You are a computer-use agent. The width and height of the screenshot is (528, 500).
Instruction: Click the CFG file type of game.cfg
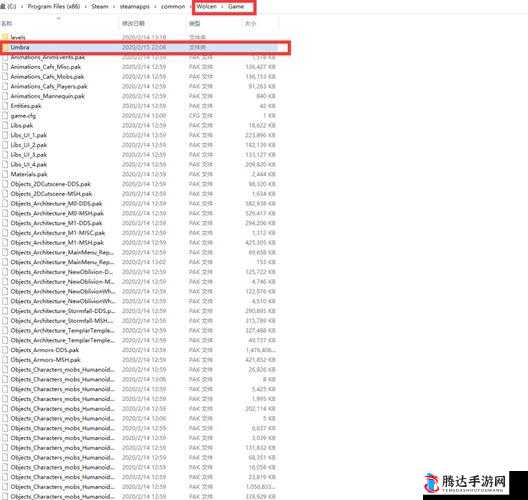(201, 116)
